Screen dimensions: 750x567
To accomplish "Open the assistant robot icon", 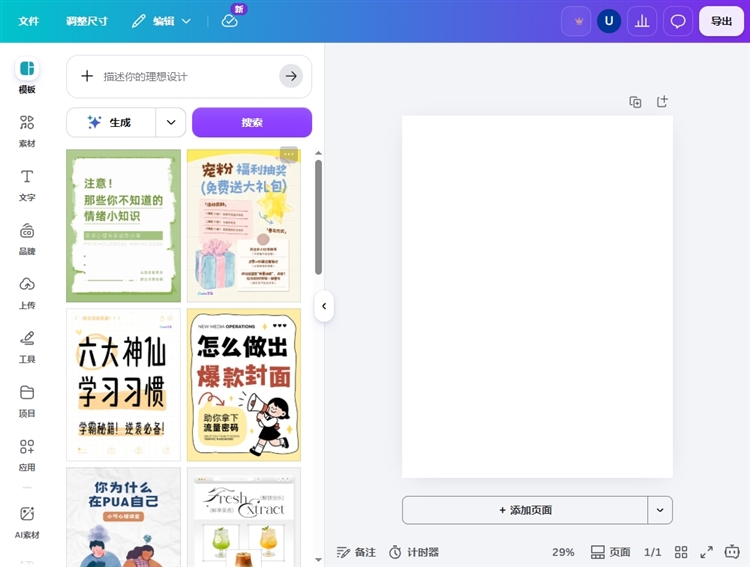I will click(732, 552).
